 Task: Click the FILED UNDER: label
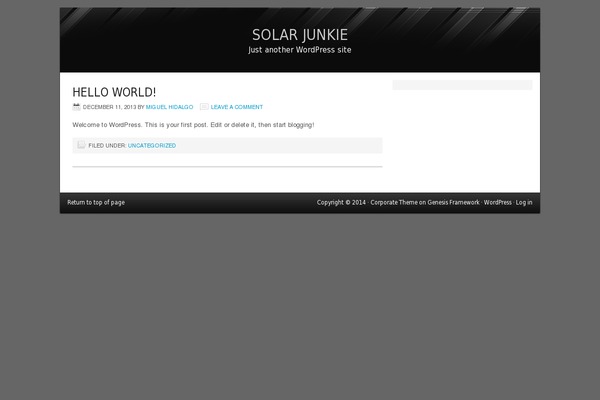coord(107,145)
